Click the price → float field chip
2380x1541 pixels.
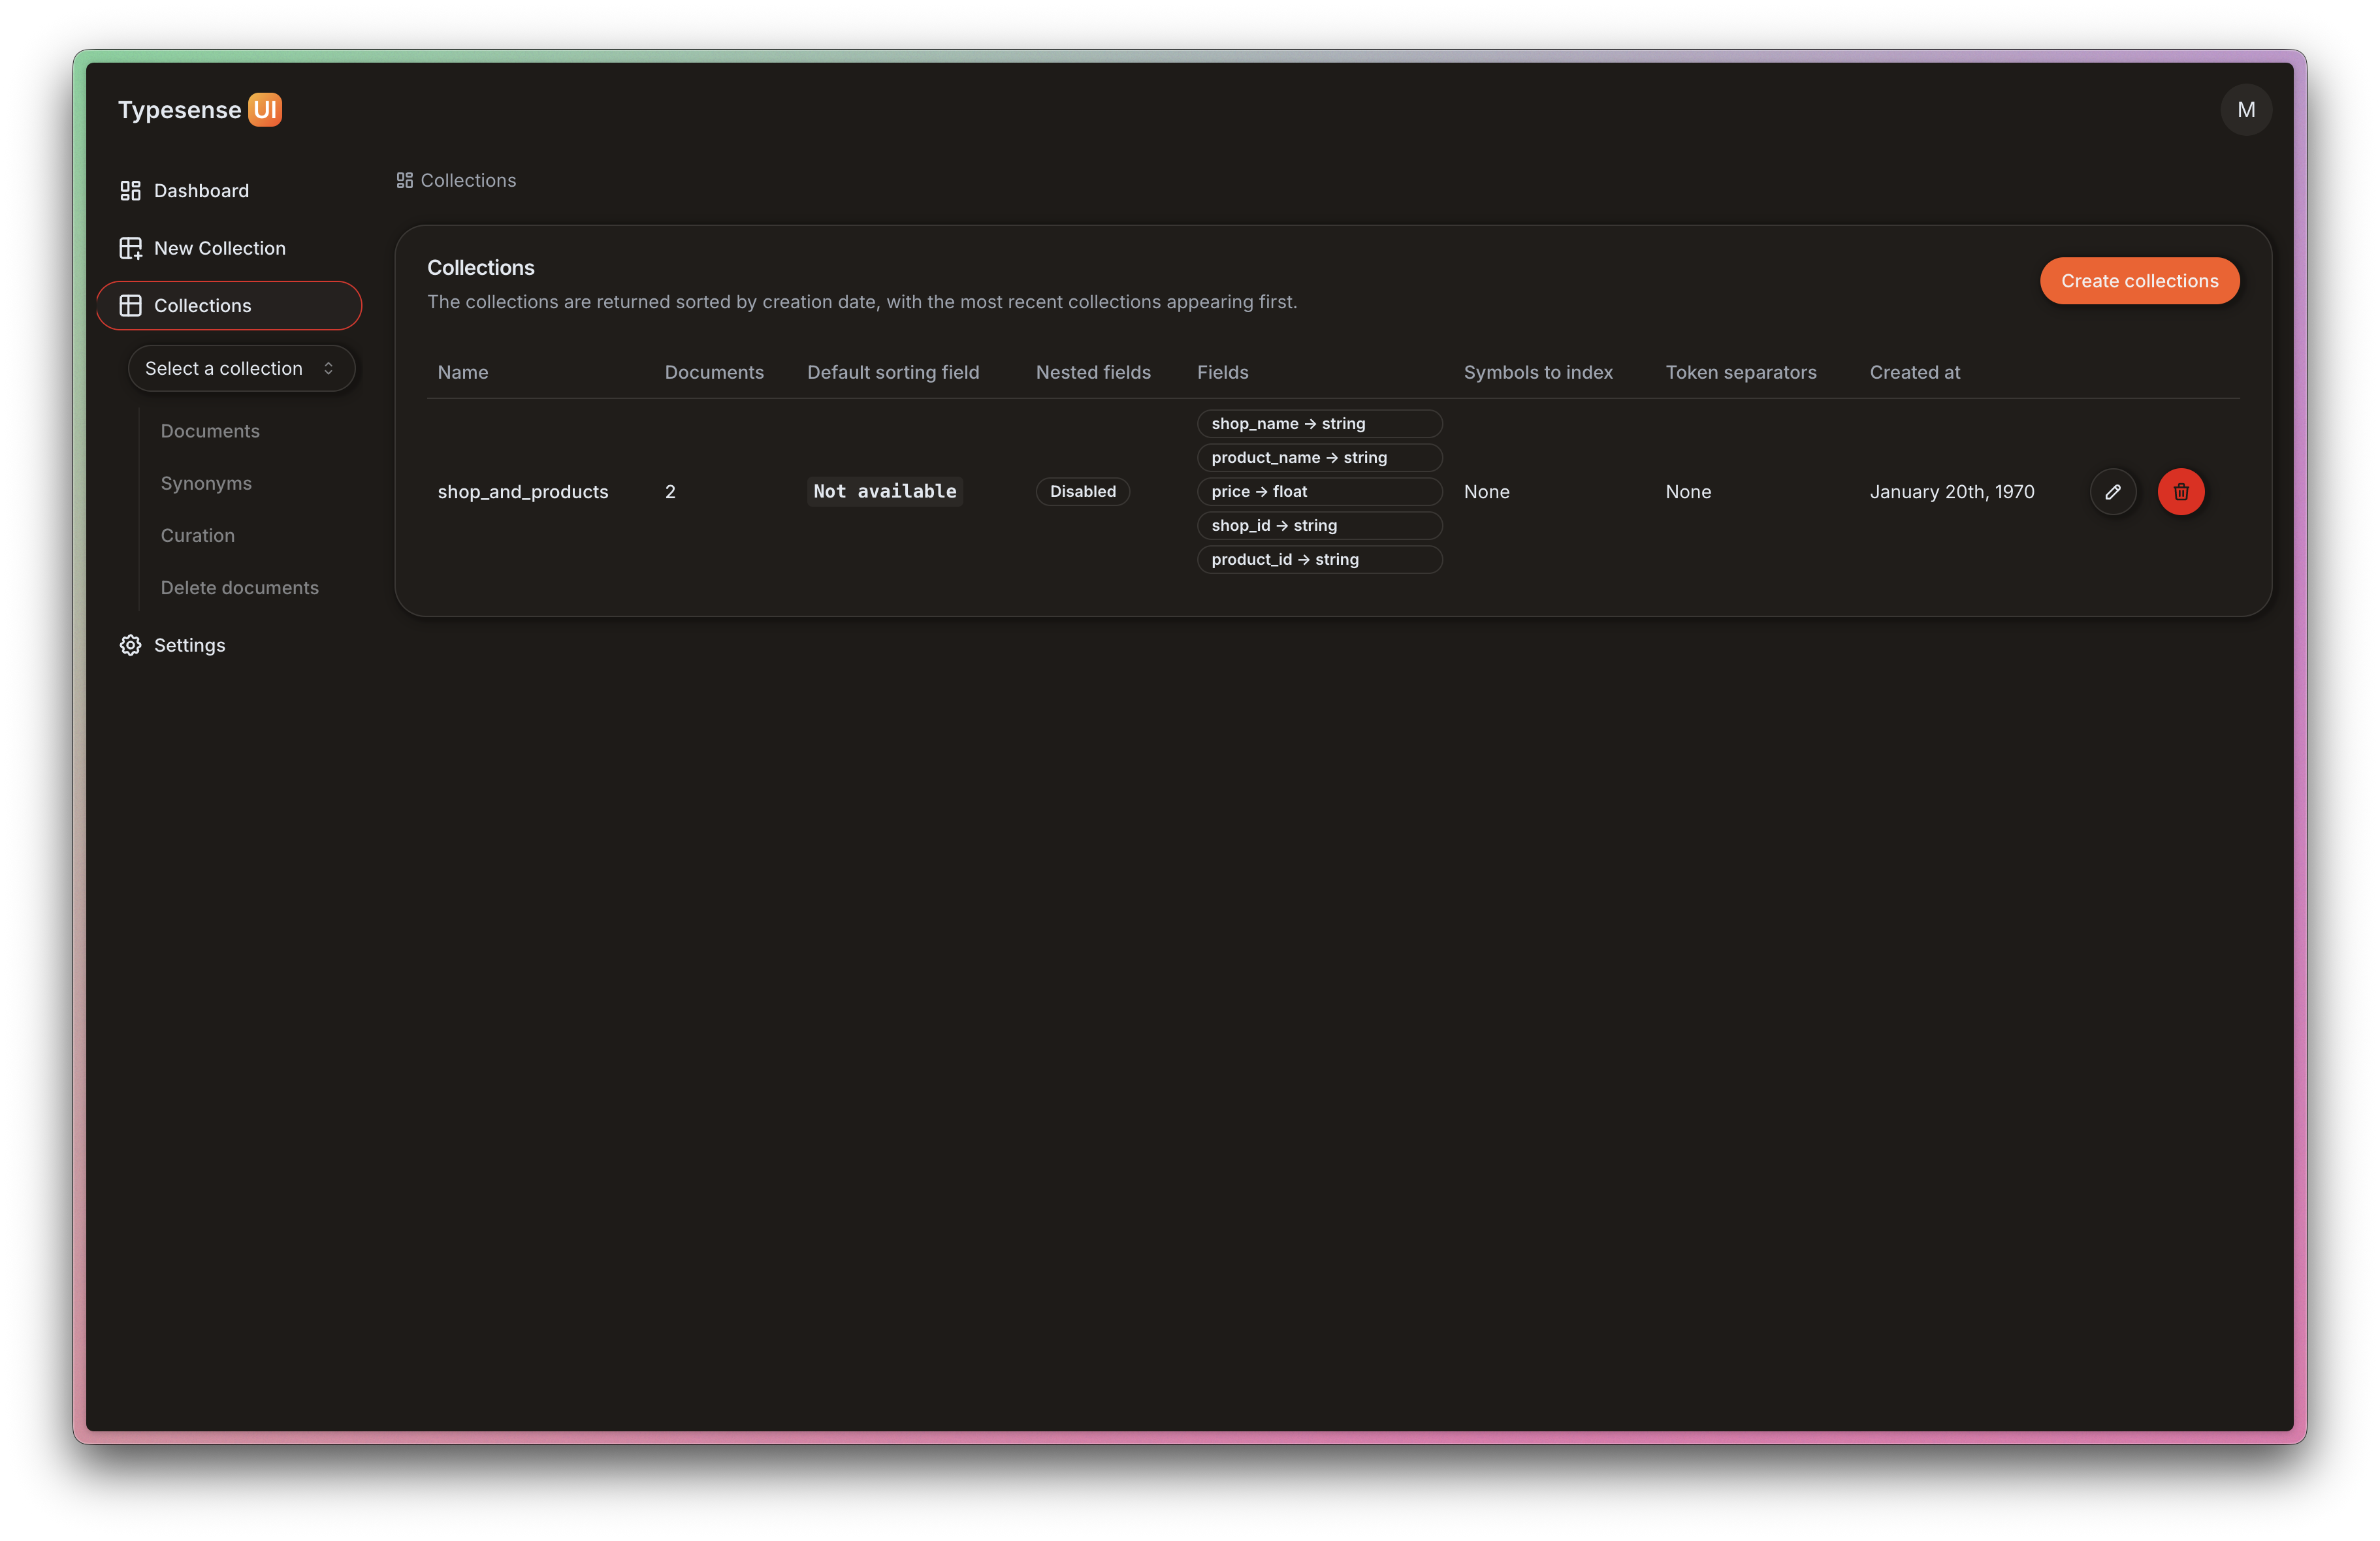click(x=1319, y=492)
